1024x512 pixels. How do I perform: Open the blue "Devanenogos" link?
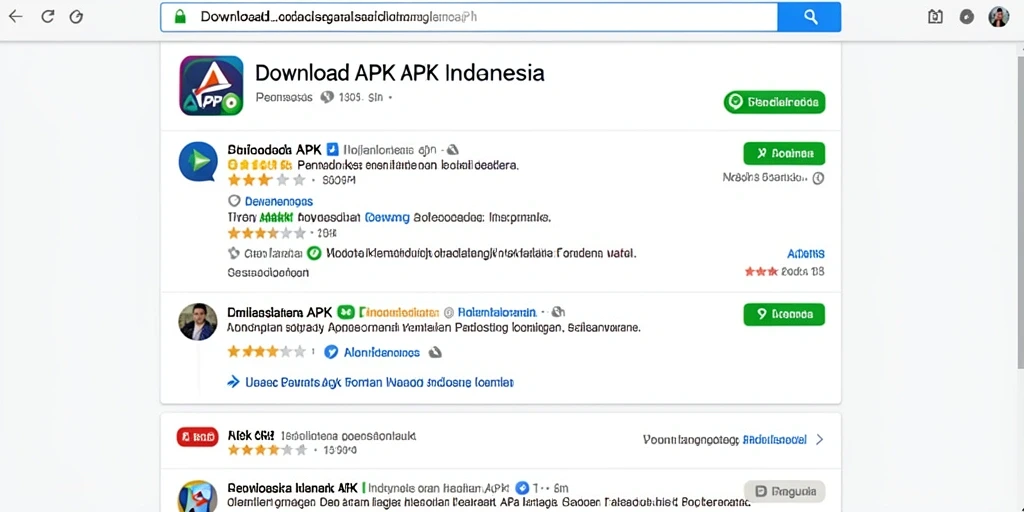tap(278, 201)
